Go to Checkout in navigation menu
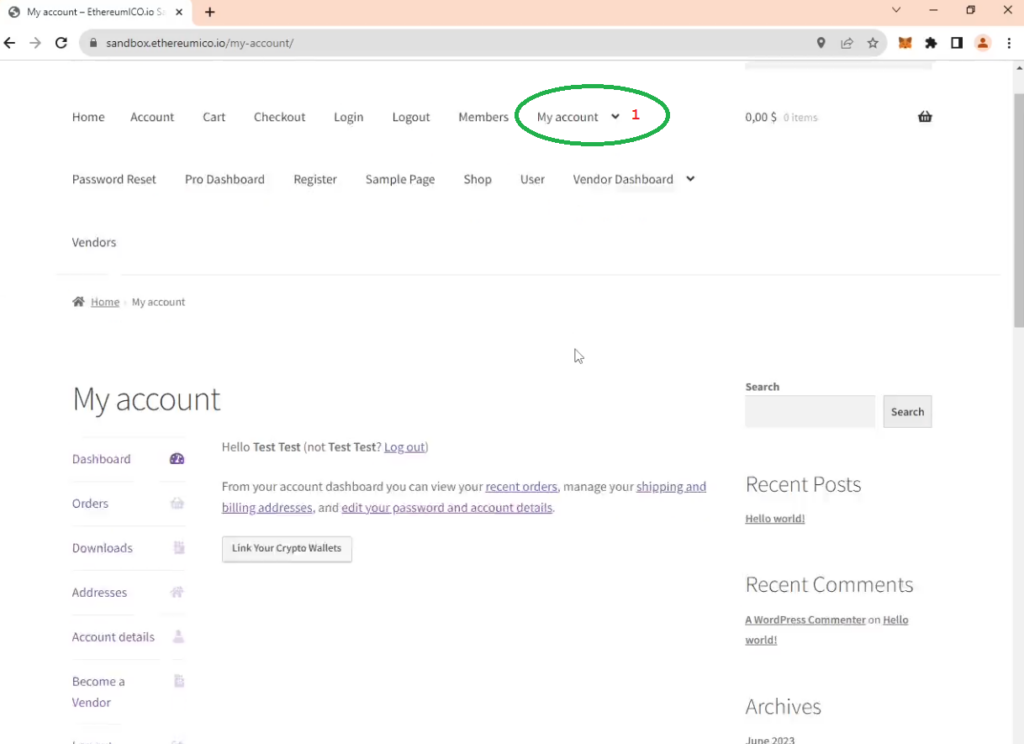The image size is (1024, 744). (x=279, y=117)
